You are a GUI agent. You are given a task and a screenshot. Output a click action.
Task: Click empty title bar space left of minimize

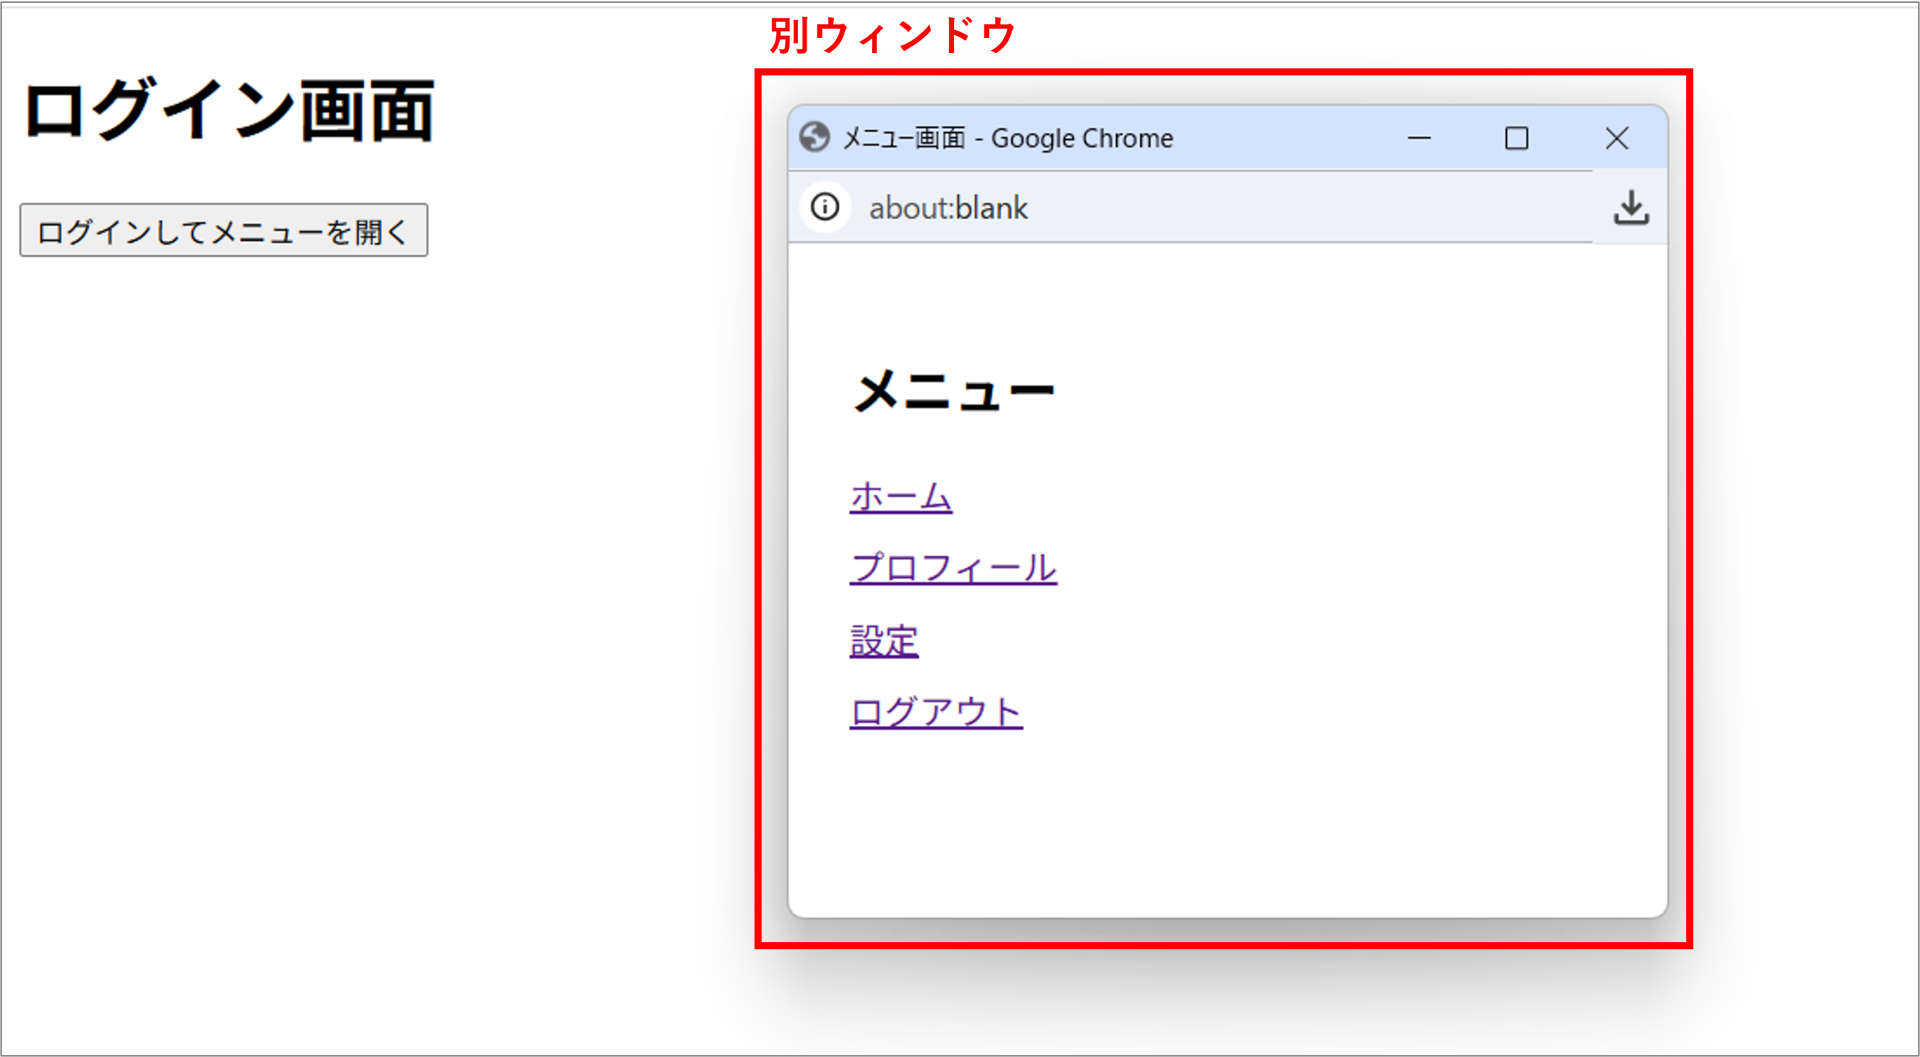[1290, 138]
